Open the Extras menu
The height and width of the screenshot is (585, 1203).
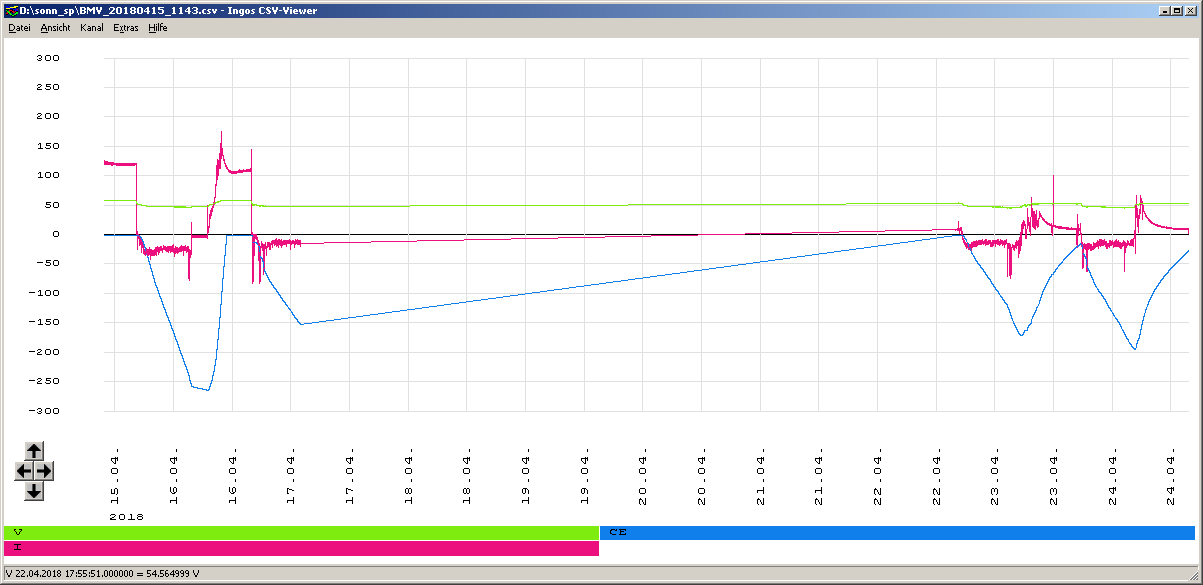125,28
